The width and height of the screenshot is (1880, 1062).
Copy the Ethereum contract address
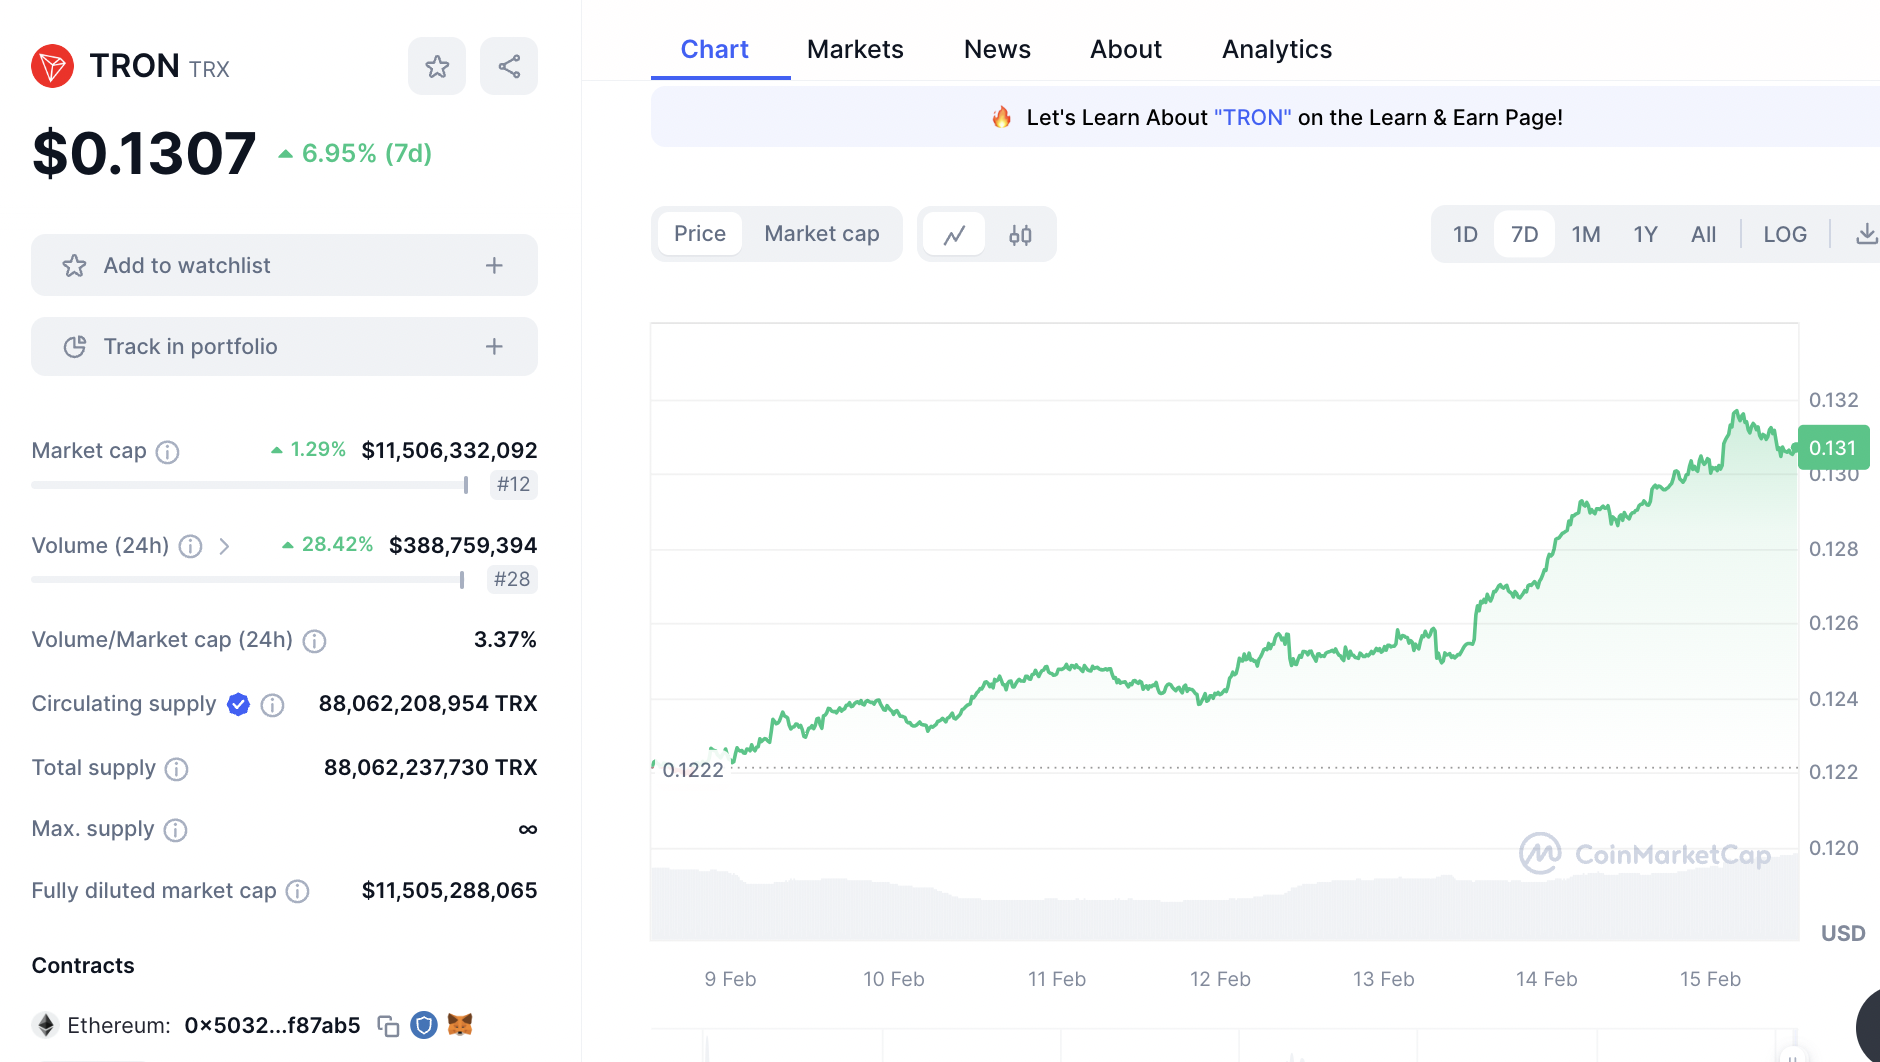pos(388,1026)
